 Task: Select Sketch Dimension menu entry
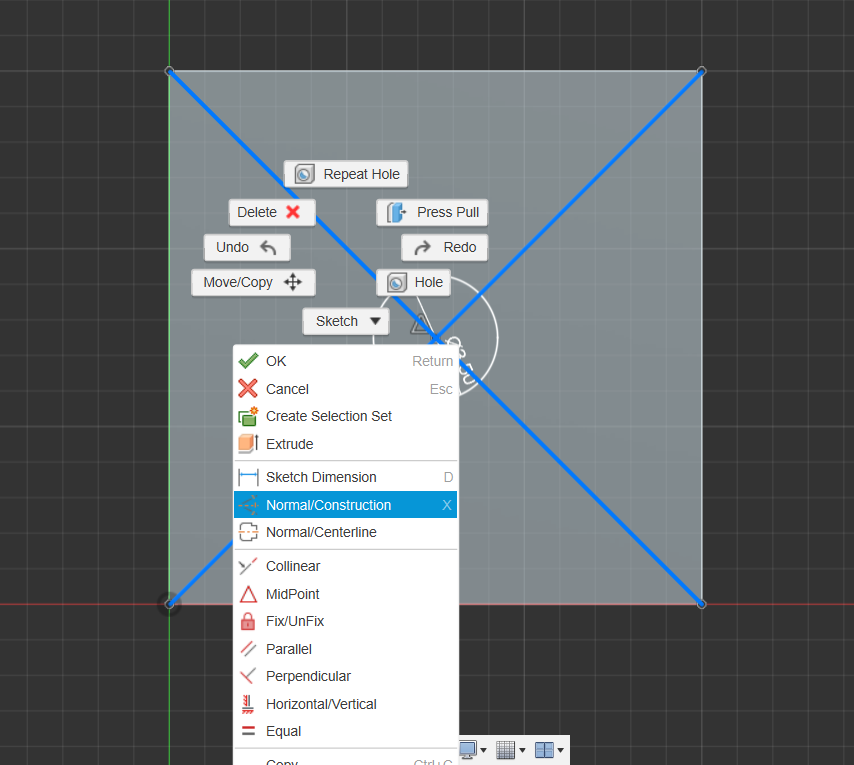320,477
